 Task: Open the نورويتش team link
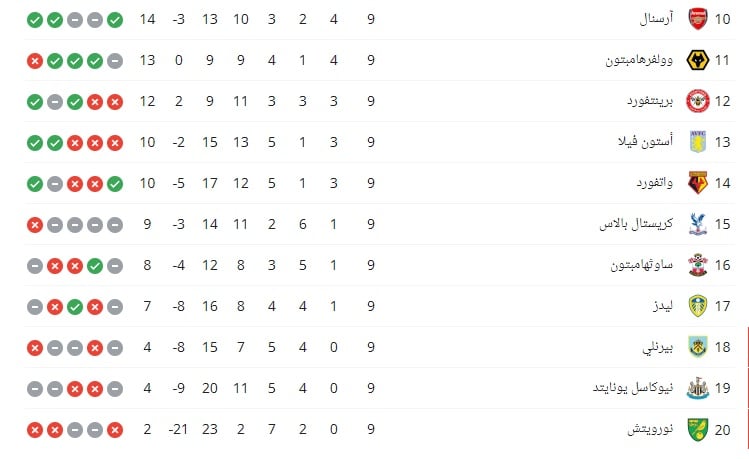click(650, 429)
